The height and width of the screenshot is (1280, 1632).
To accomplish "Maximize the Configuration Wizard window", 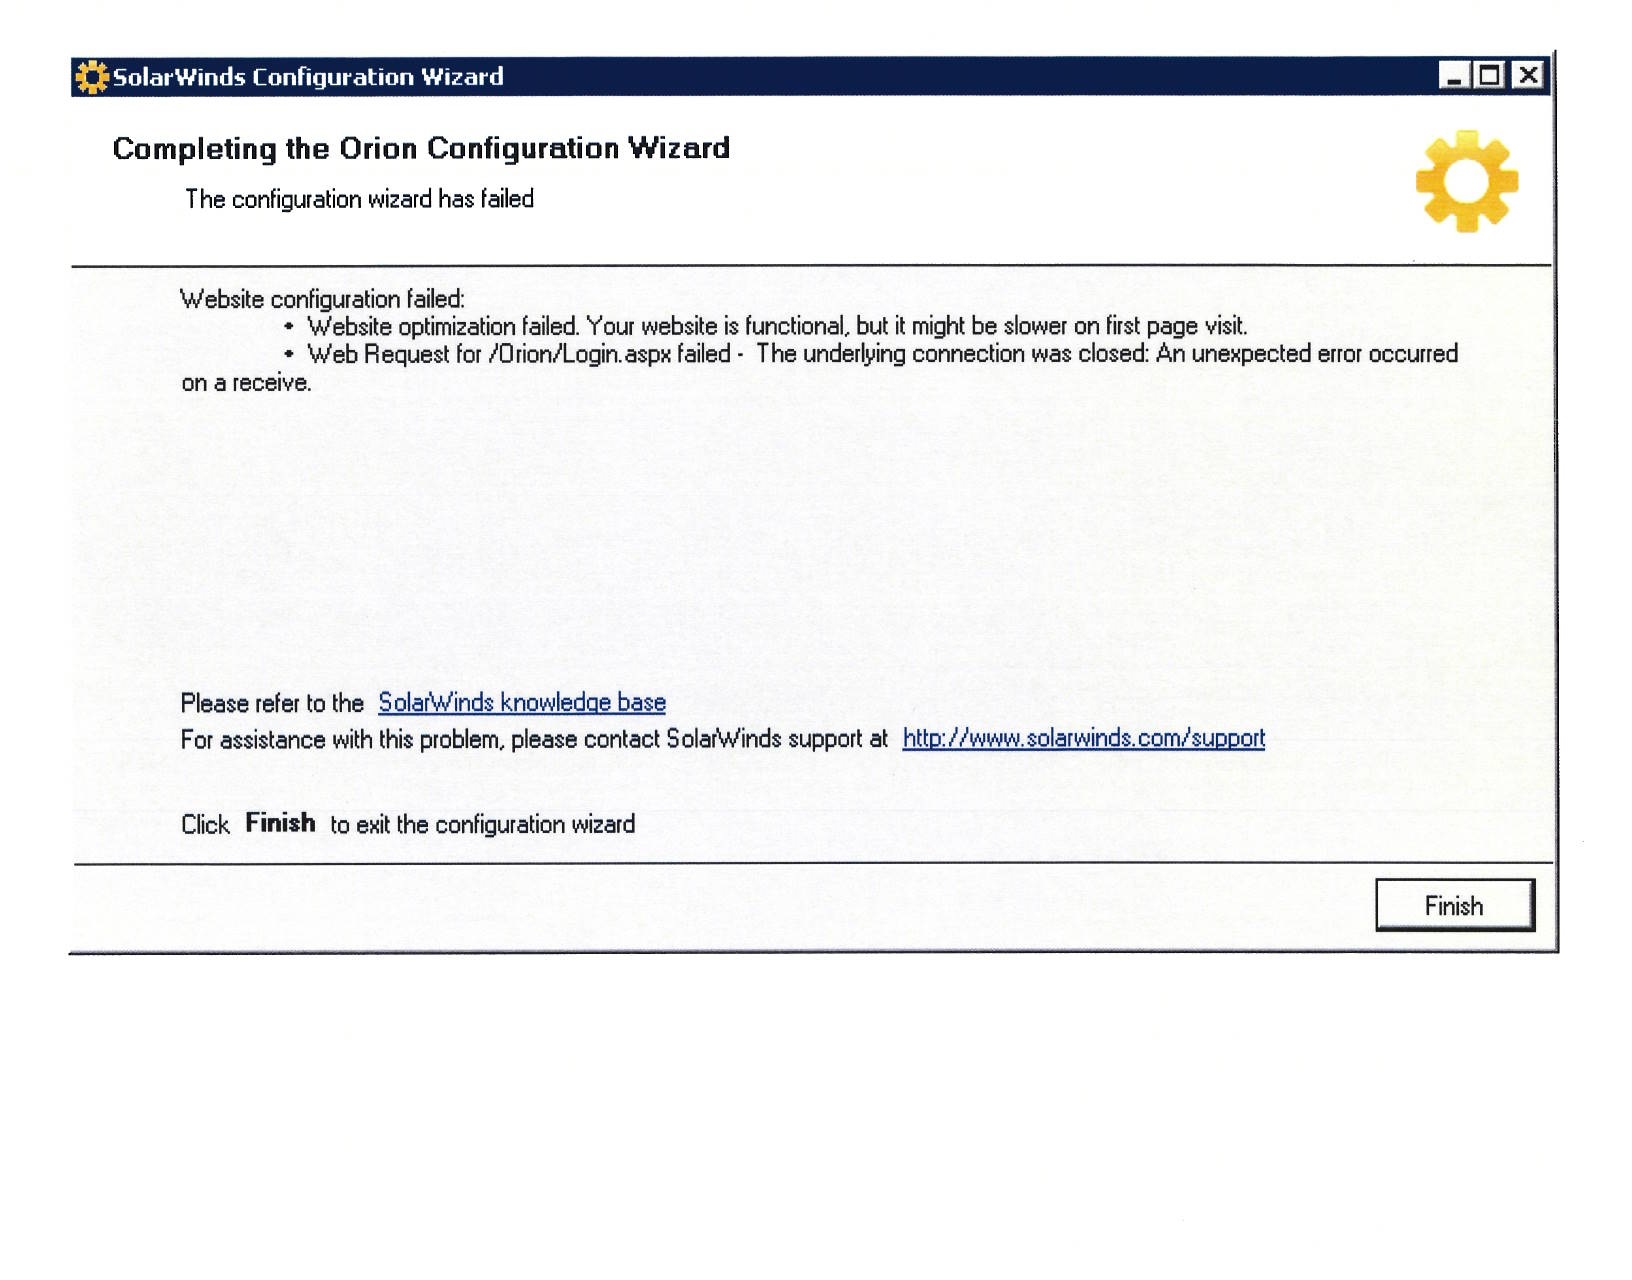I will 1490,76.
